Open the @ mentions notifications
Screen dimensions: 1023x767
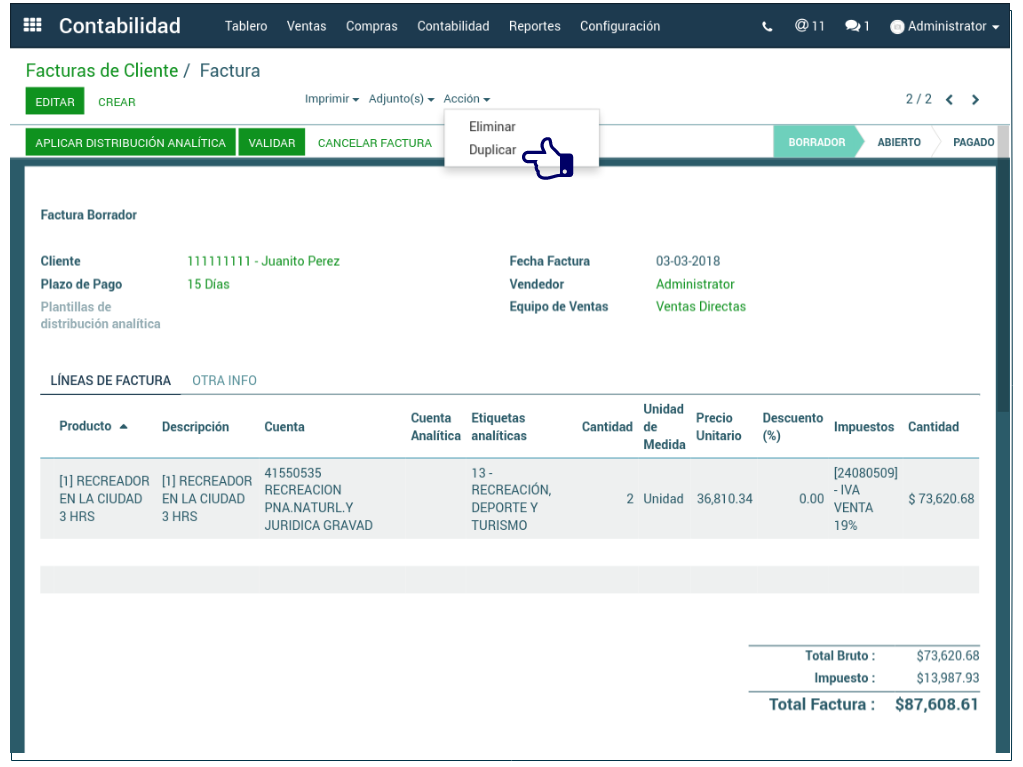809,26
